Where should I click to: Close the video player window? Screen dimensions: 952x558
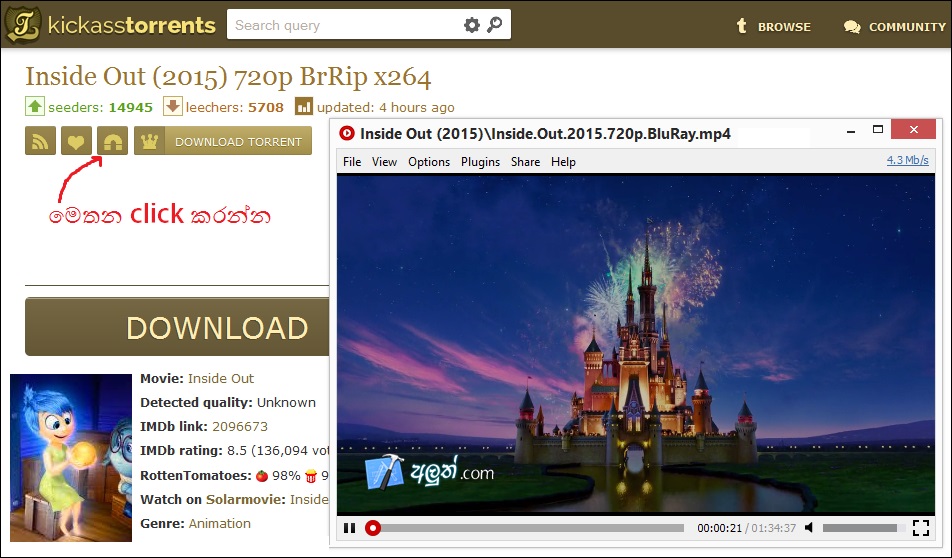click(x=913, y=129)
